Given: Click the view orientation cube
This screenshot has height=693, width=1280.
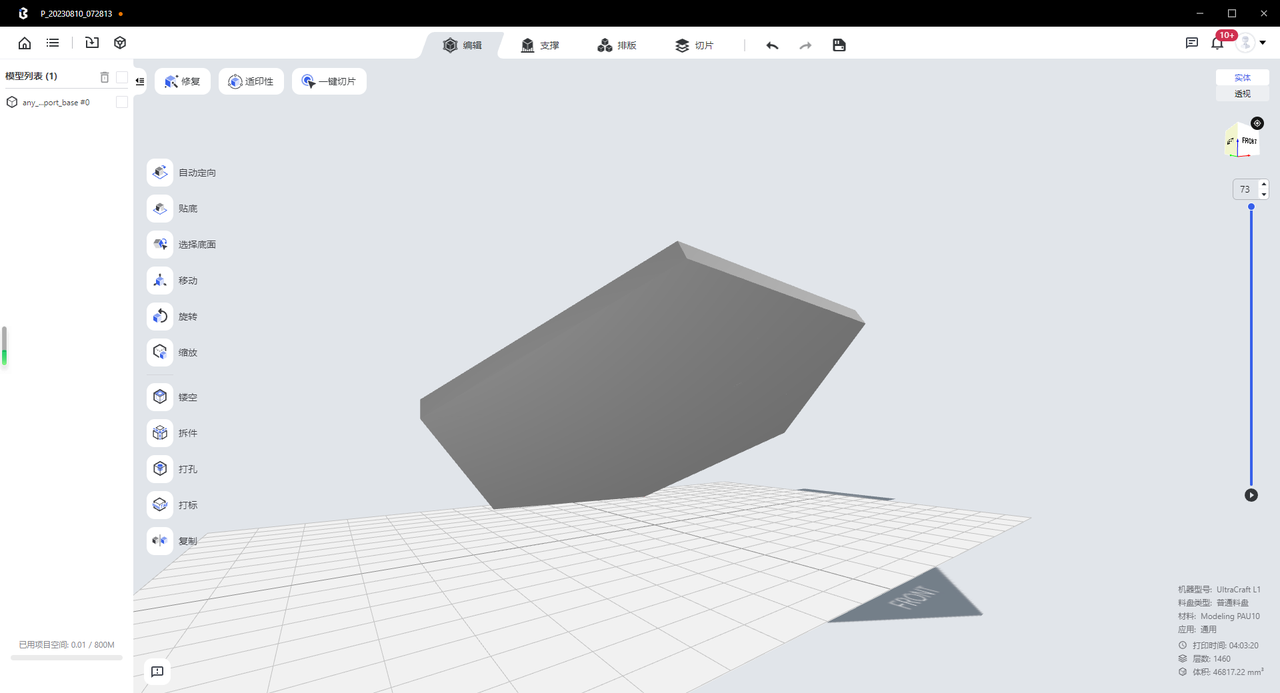Looking at the screenshot, I should (x=1241, y=141).
